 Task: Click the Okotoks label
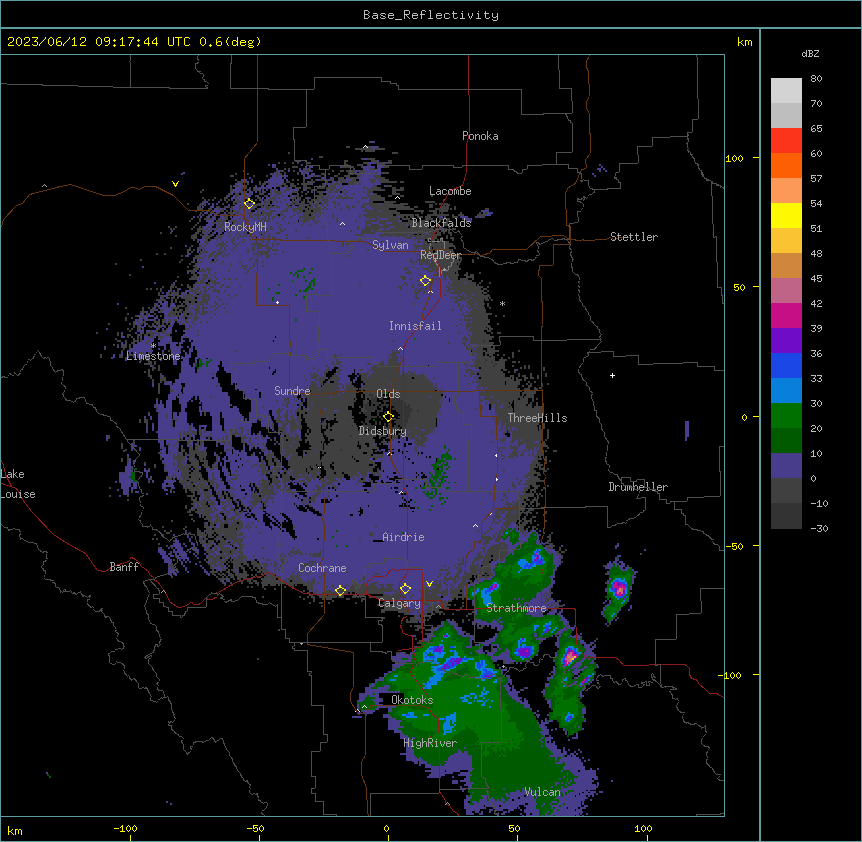(412, 700)
